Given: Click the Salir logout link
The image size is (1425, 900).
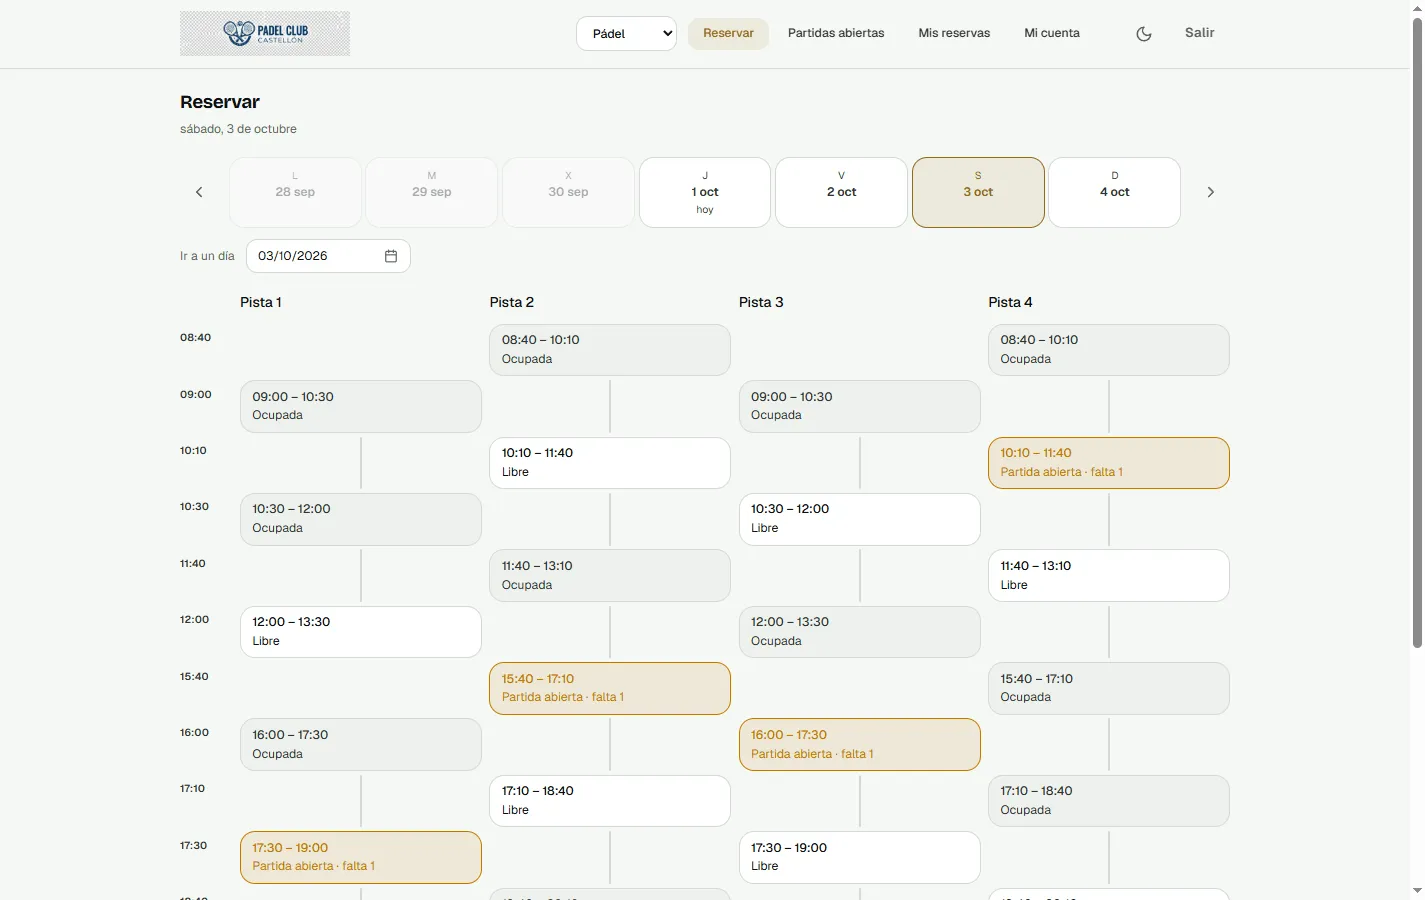Looking at the screenshot, I should point(1200,33).
